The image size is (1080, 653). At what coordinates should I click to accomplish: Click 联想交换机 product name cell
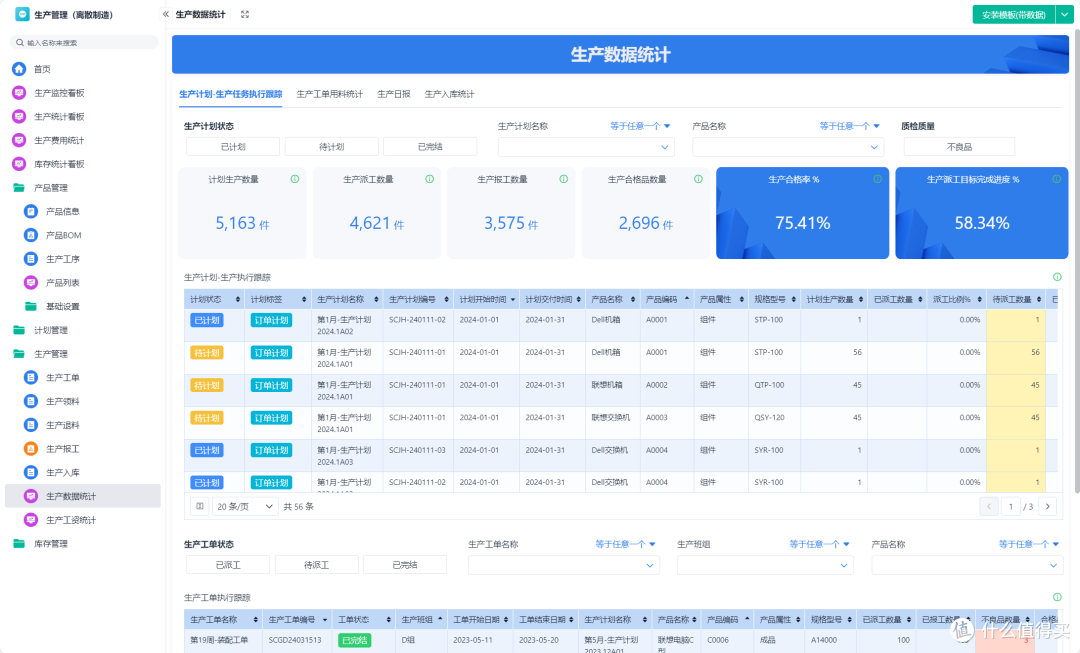point(610,417)
